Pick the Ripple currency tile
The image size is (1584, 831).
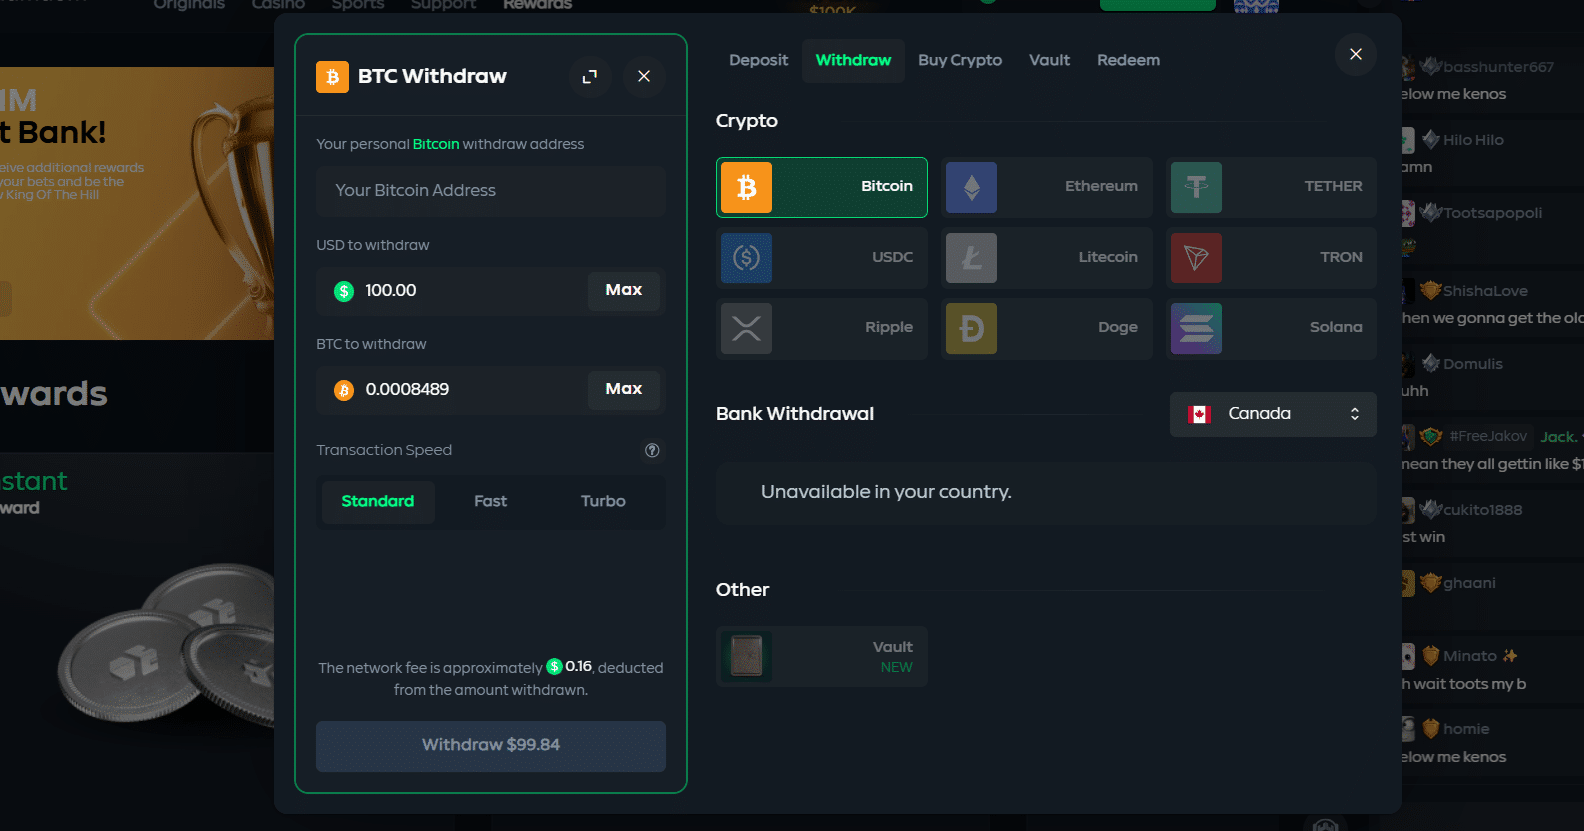click(821, 328)
